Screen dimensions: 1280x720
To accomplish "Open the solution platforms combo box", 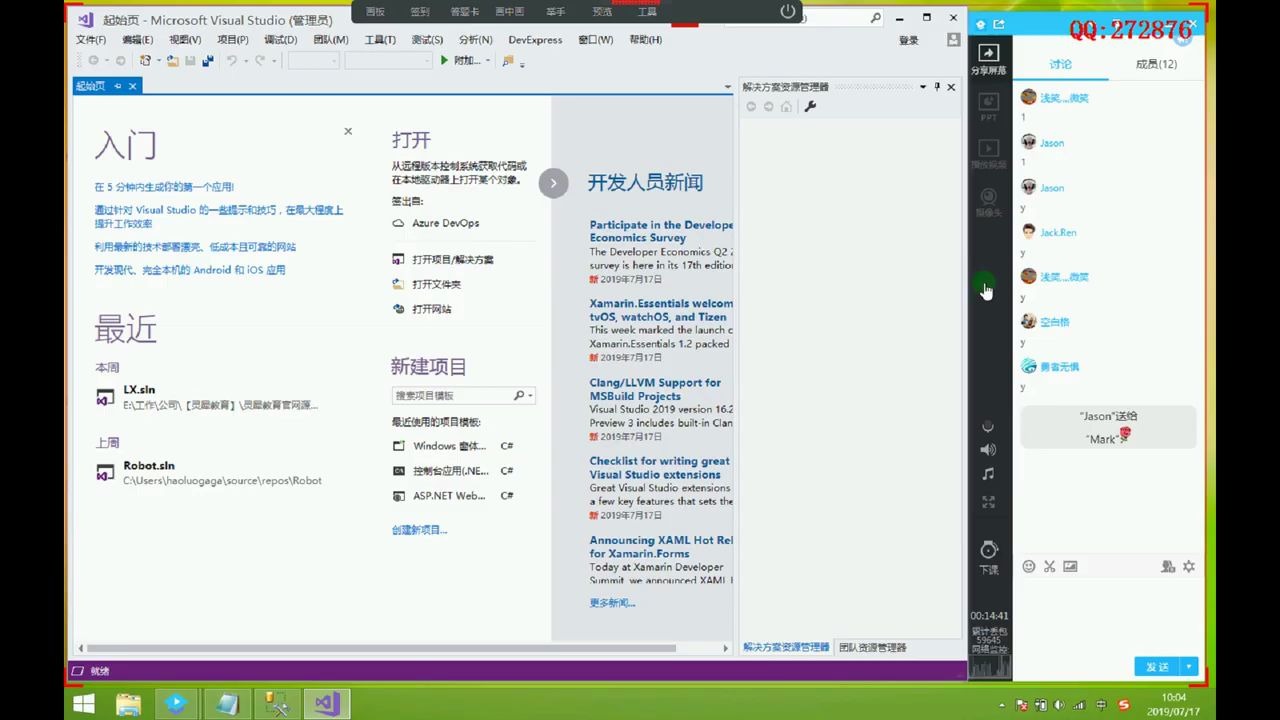I will pos(387,61).
